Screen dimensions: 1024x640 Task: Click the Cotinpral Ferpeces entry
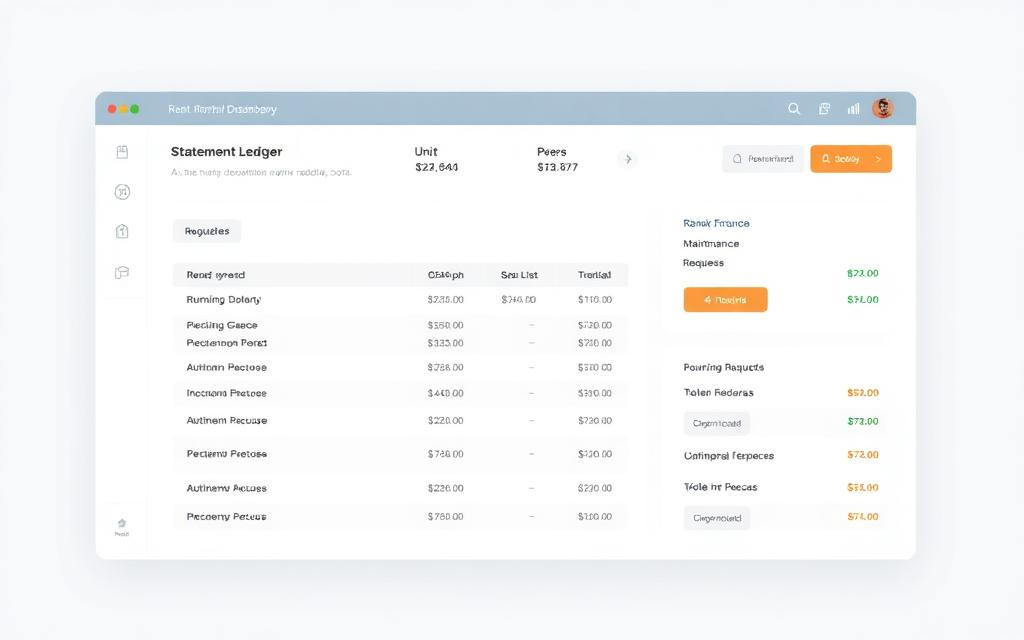729,456
